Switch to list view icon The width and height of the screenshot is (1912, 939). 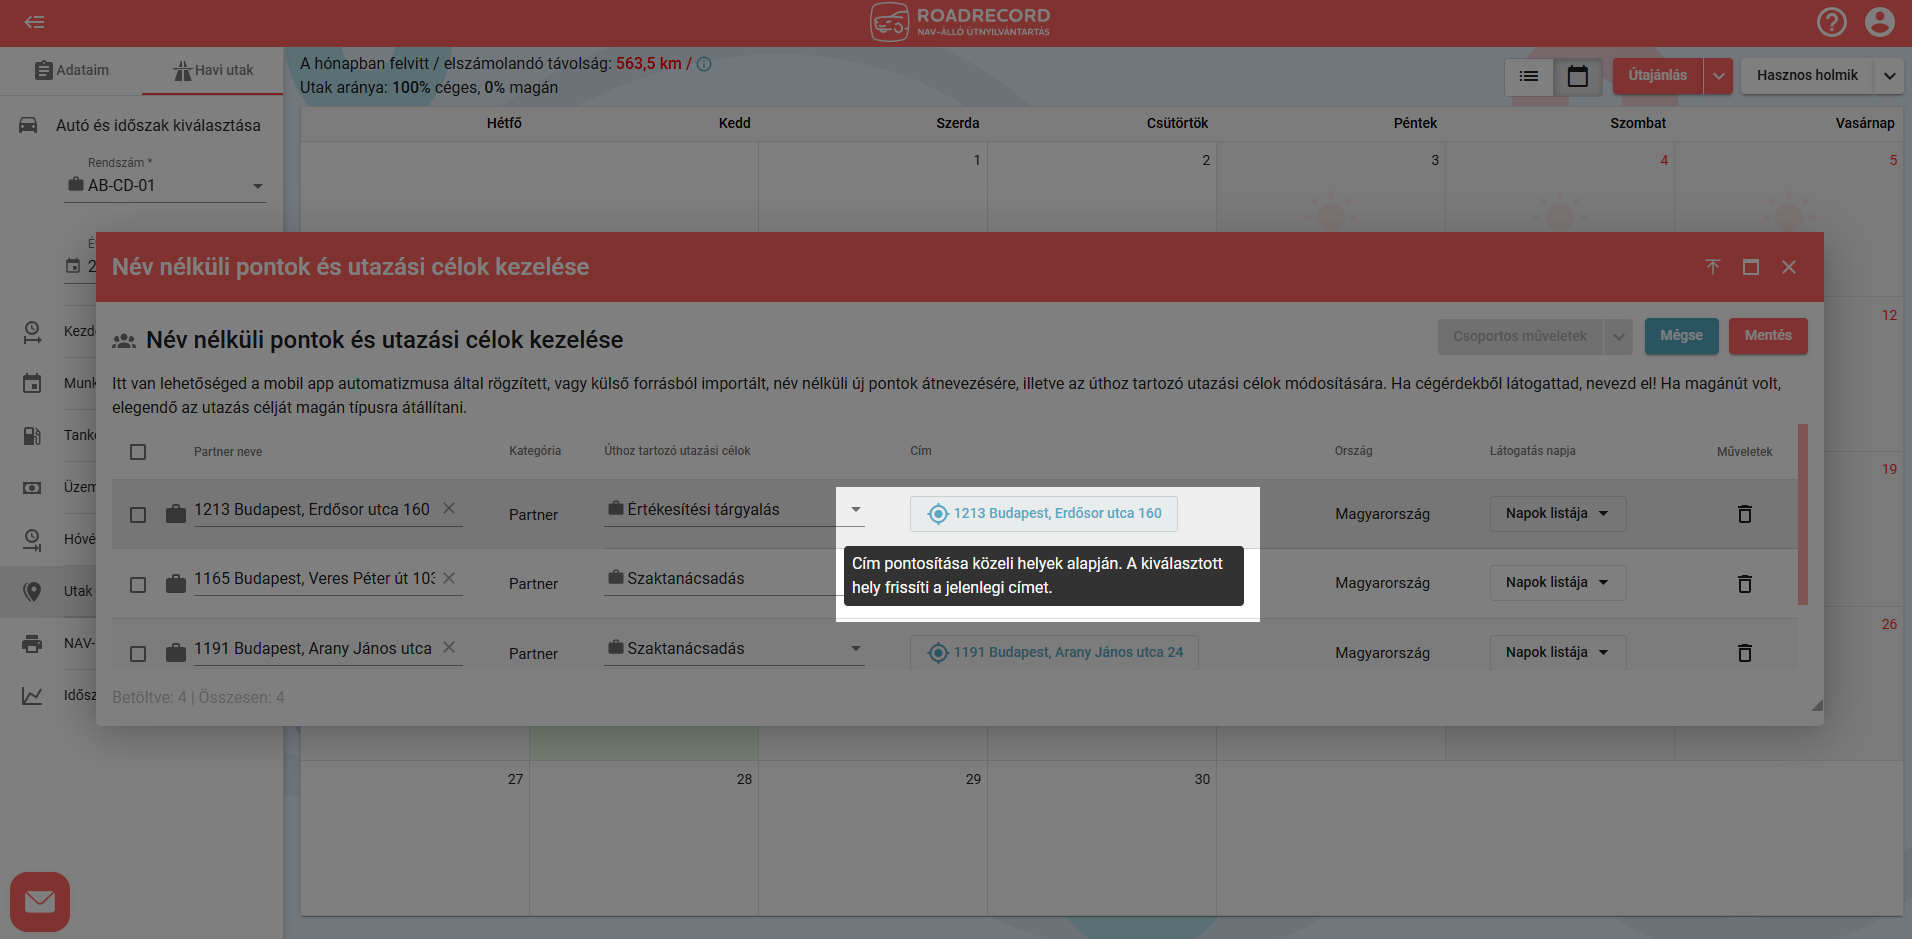click(x=1529, y=76)
